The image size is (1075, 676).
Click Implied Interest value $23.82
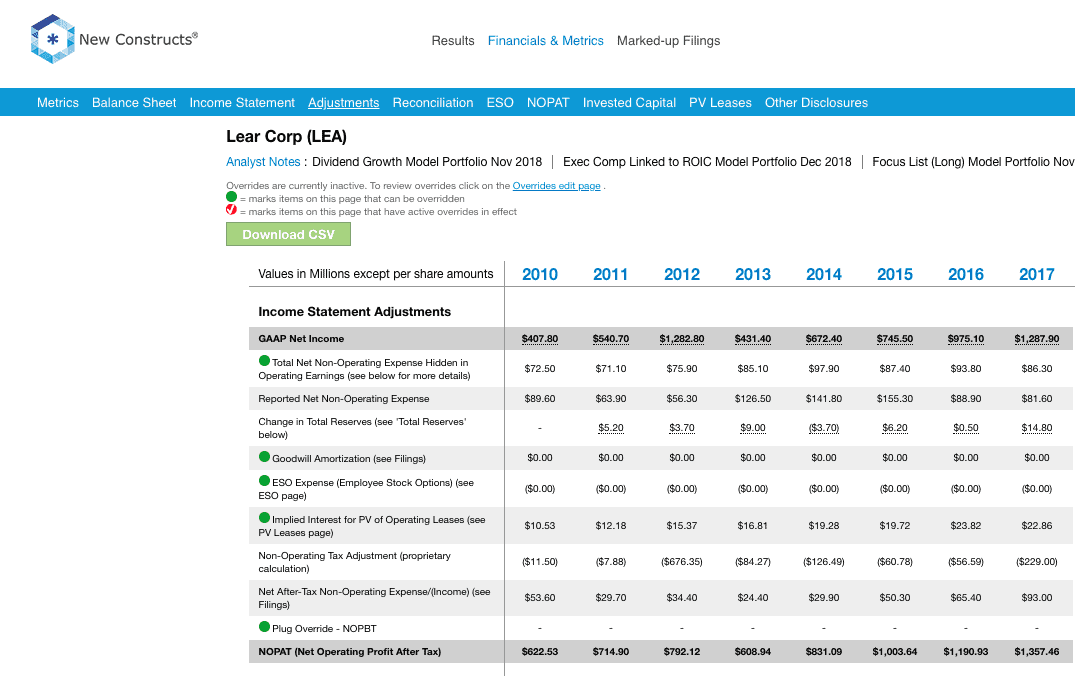[965, 526]
